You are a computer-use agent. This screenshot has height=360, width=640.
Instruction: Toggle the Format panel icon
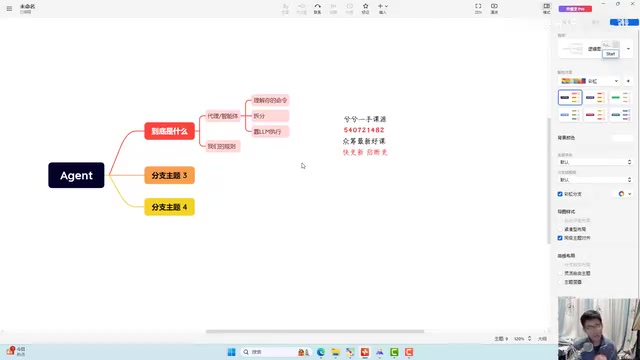tap(547, 9)
